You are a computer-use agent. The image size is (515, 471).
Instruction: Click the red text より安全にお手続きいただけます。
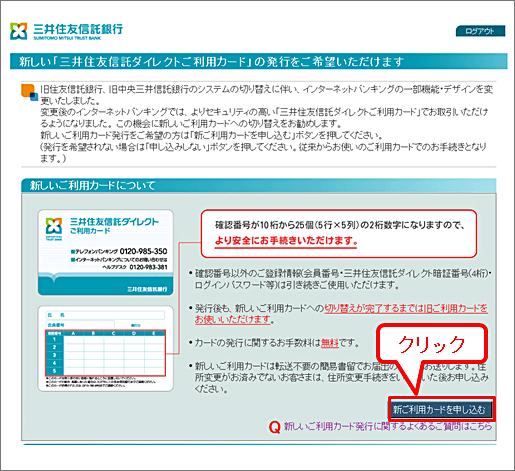(x=286, y=241)
